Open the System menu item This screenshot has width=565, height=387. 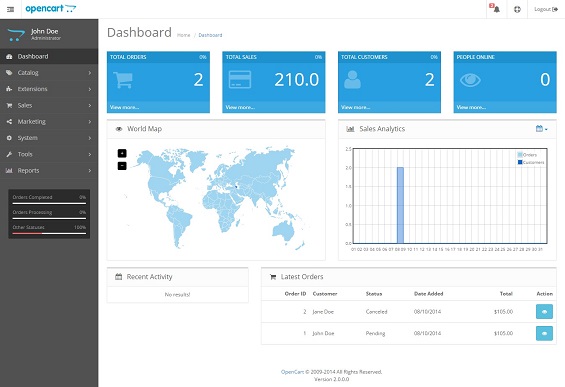coord(49,138)
